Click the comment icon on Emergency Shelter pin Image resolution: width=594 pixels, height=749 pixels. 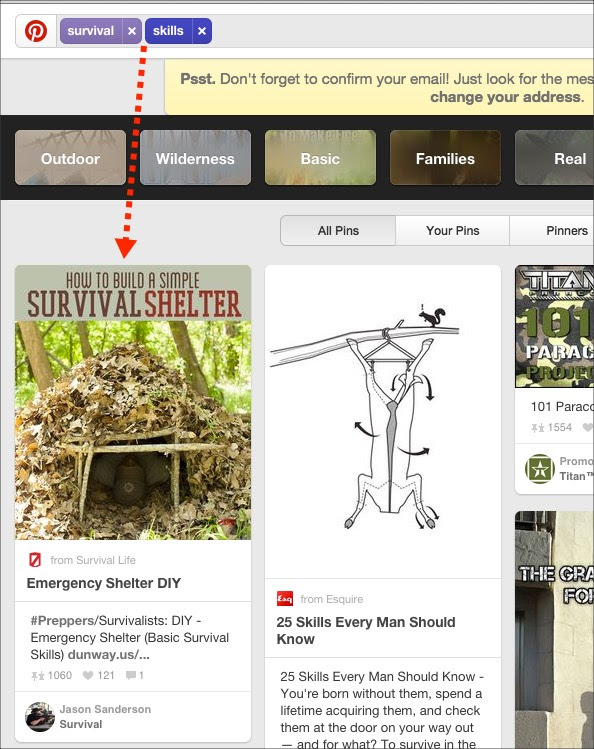pyautogui.click(x=130, y=675)
